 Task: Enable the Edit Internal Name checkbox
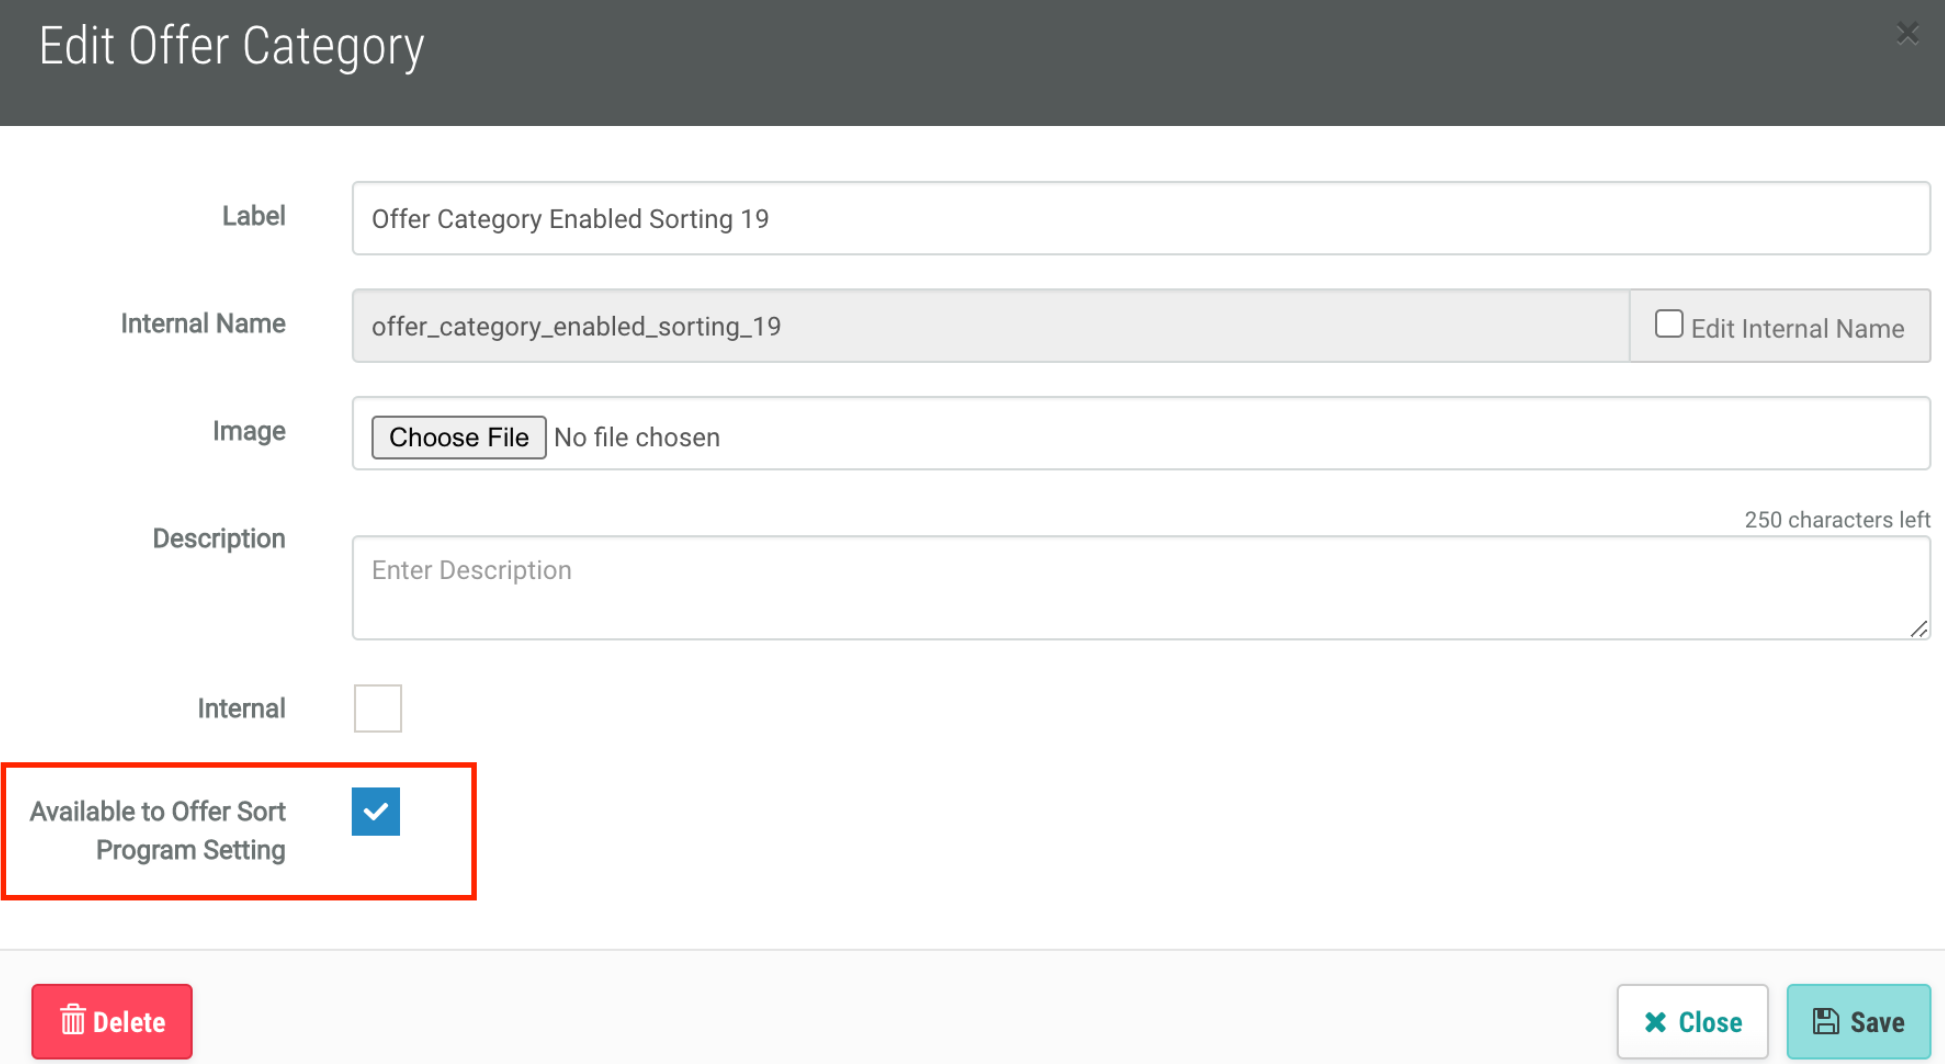tap(1668, 325)
